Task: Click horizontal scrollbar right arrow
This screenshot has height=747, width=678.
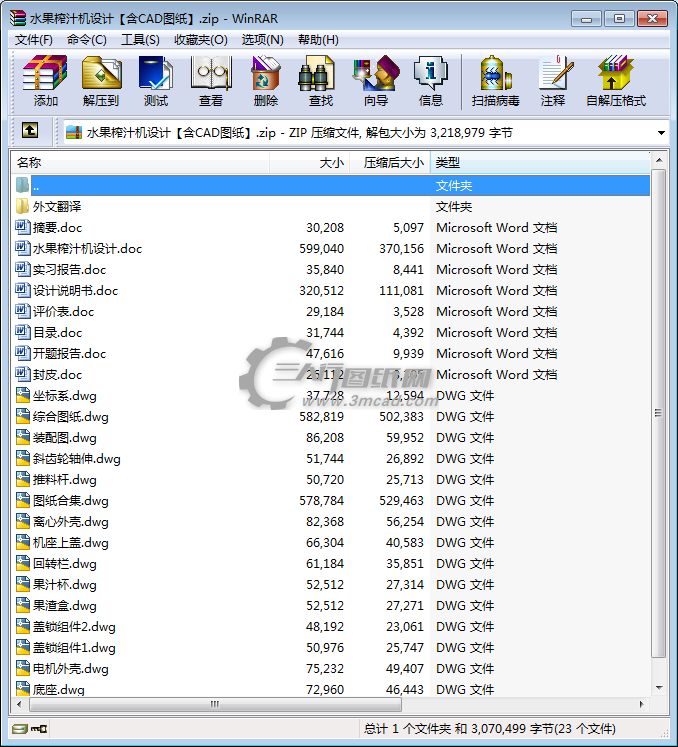Action: (642, 704)
